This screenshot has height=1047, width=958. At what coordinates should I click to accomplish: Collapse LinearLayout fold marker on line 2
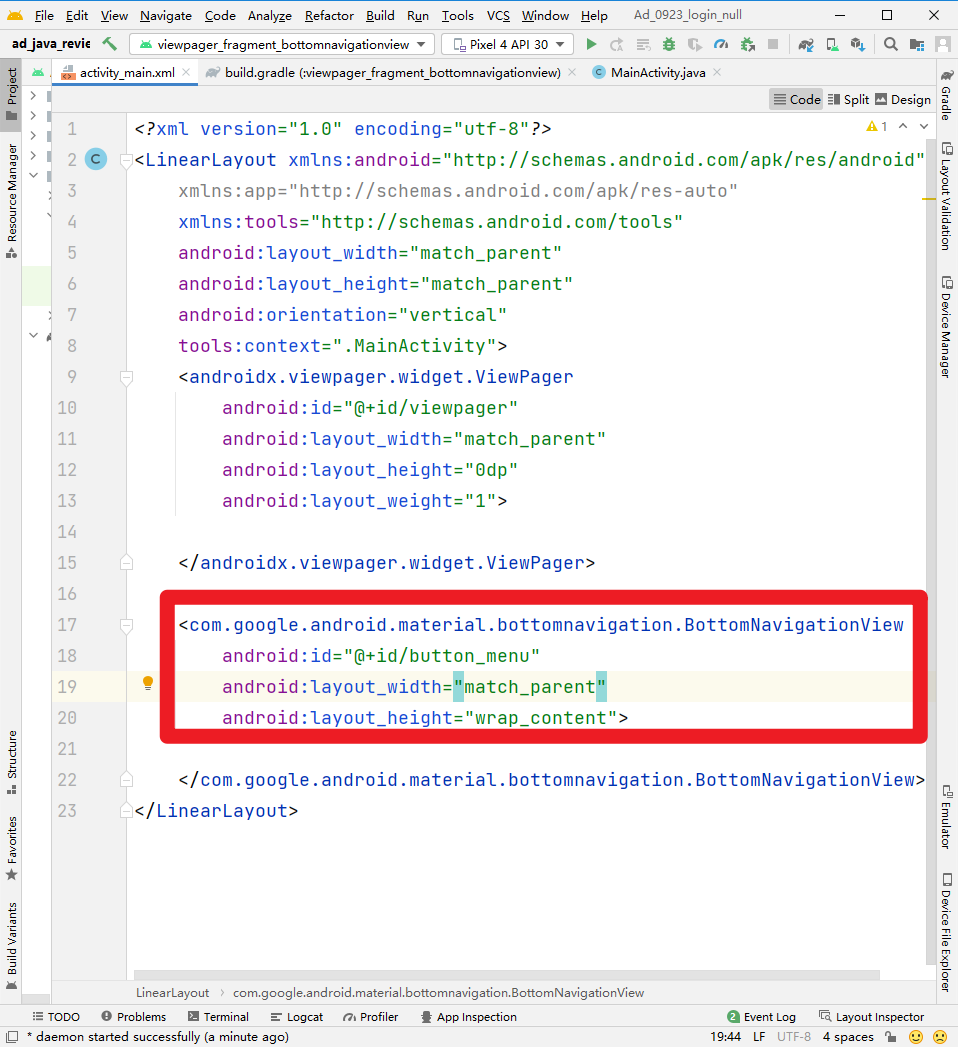coord(126,160)
